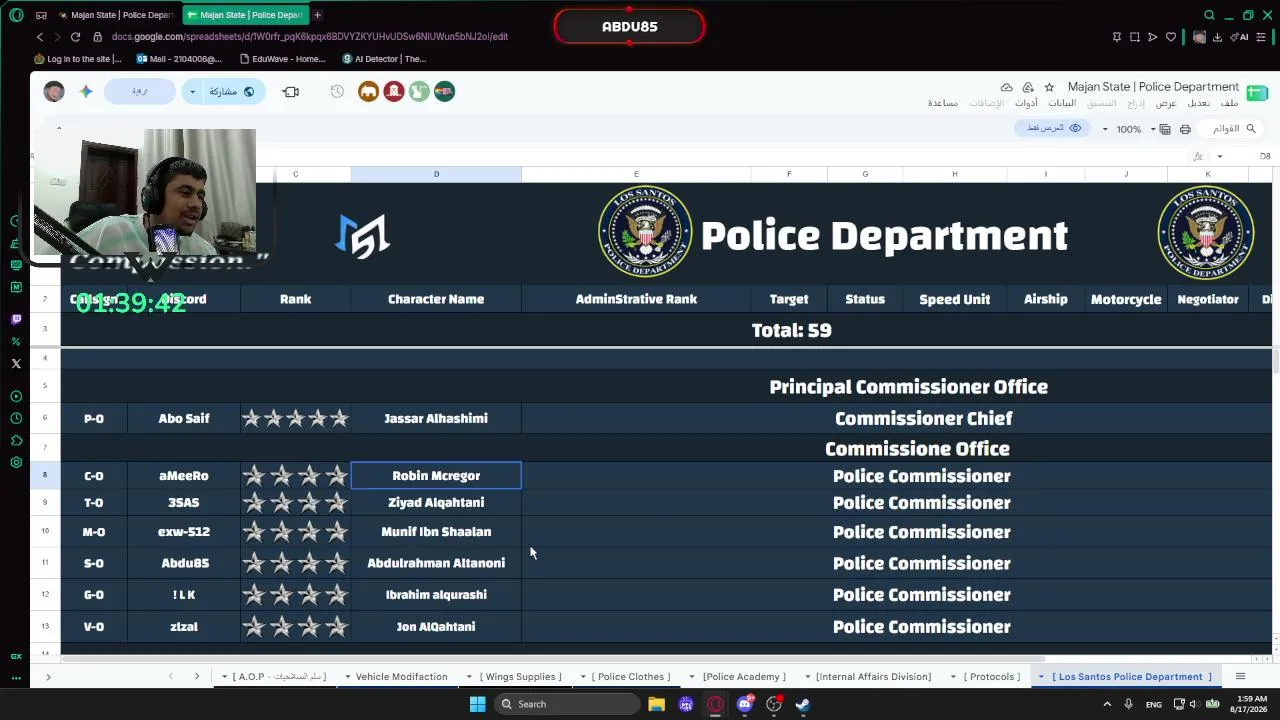The height and width of the screenshot is (720, 1280).
Task: Star the Majan State spreadsheet
Action: (1049, 87)
